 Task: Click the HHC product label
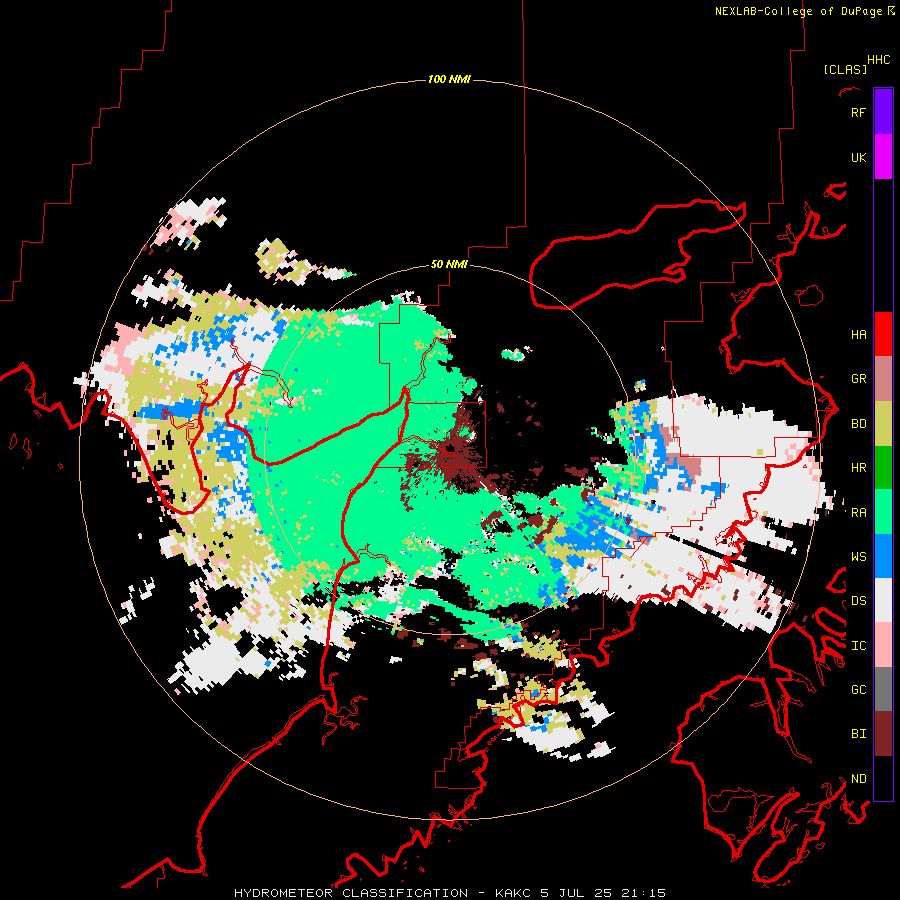878,60
